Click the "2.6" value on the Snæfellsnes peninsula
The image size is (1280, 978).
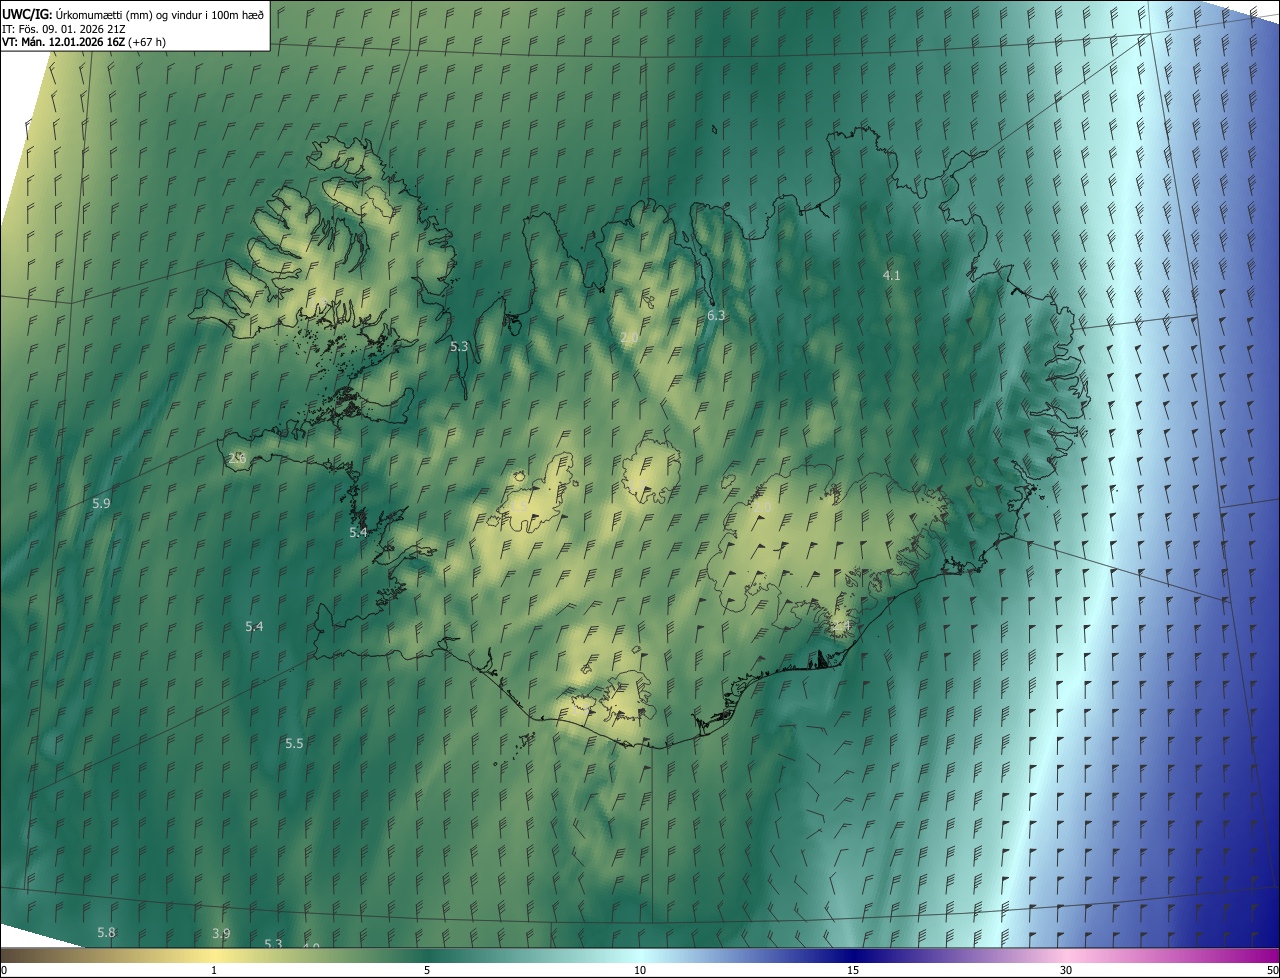237,458
